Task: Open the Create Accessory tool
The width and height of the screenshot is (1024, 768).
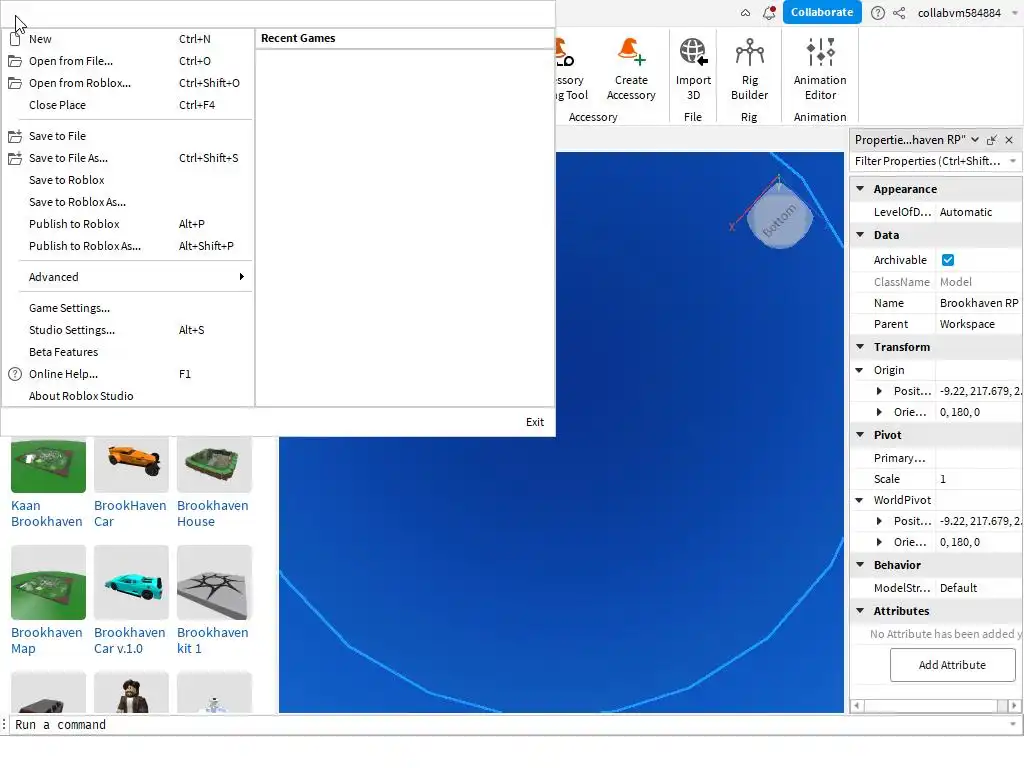Action: (631, 69)
